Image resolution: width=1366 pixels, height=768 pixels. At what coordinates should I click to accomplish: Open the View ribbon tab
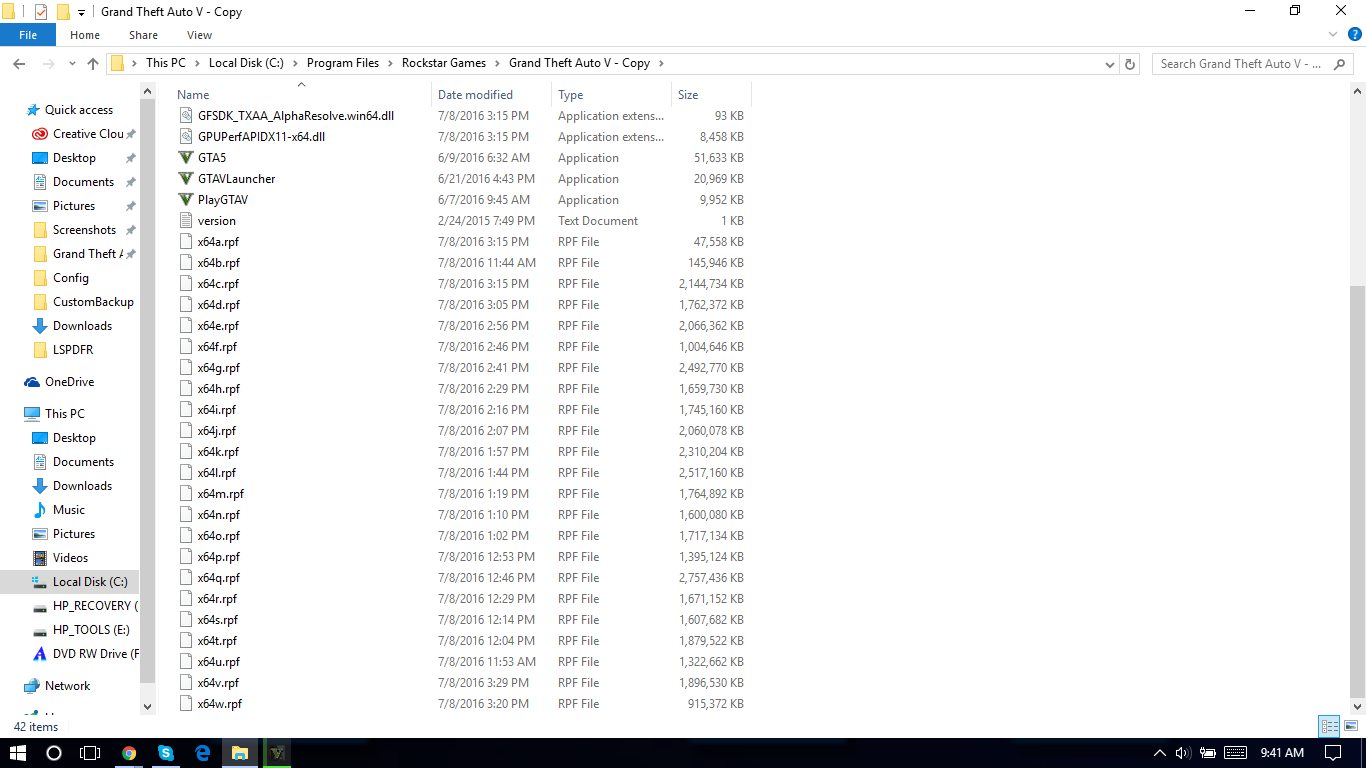199,35
